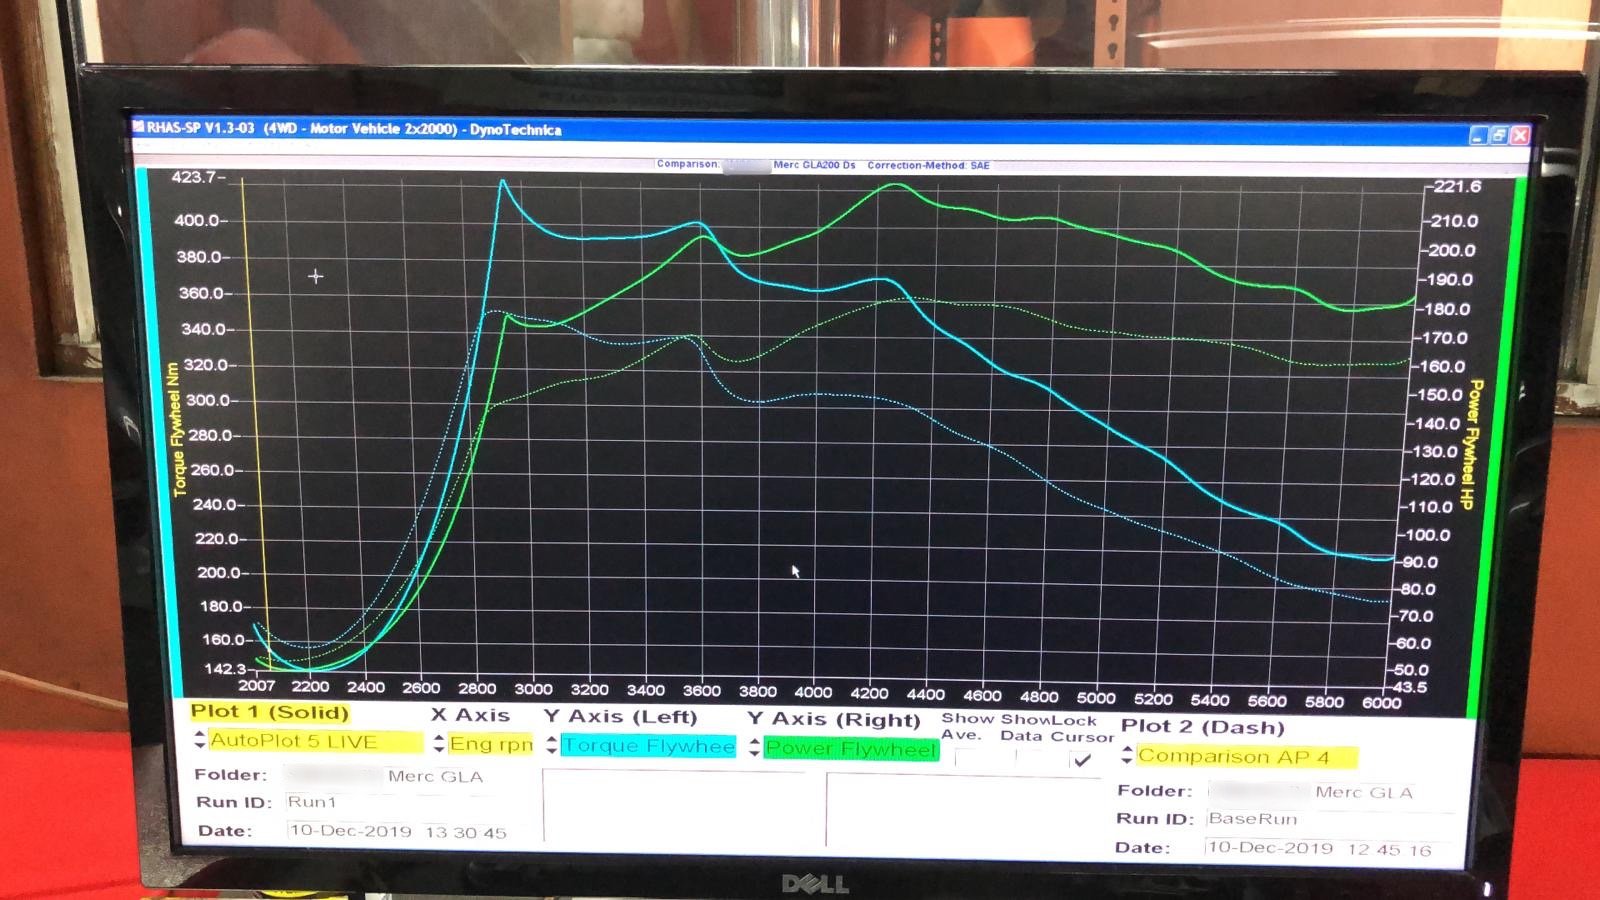This screenshot has width=1600, height=900.
Task: Click the 6000 rpm X axis label
Action: pyautogui.click(x=1381, y=703)
